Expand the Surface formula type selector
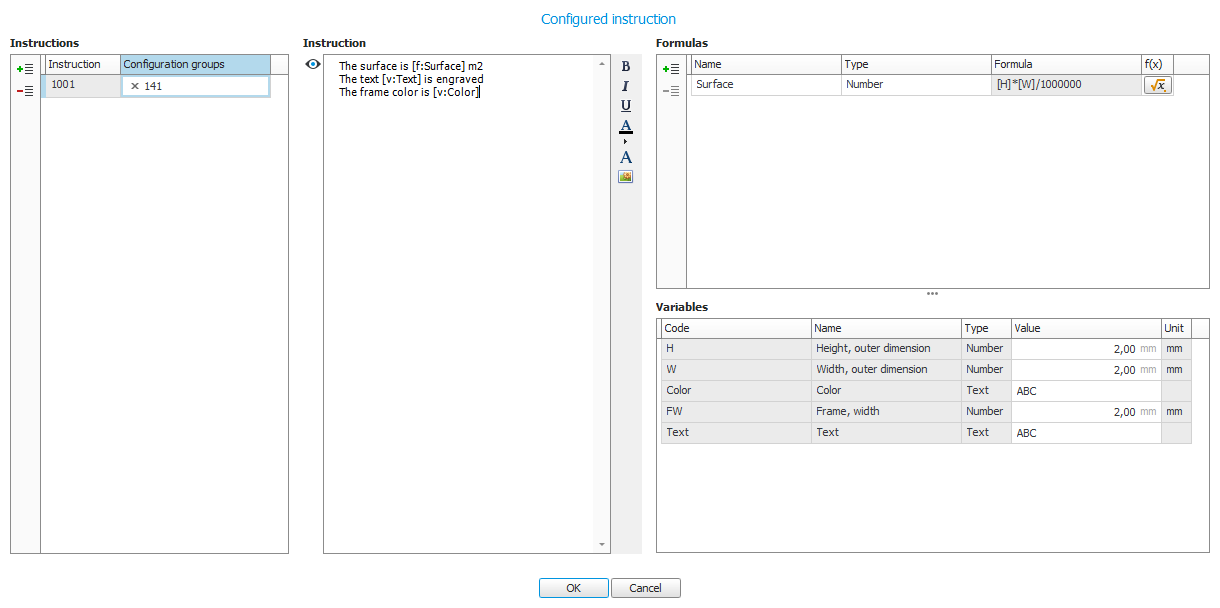The height and width of the screenshot is (608, 1220). (915, 84)
